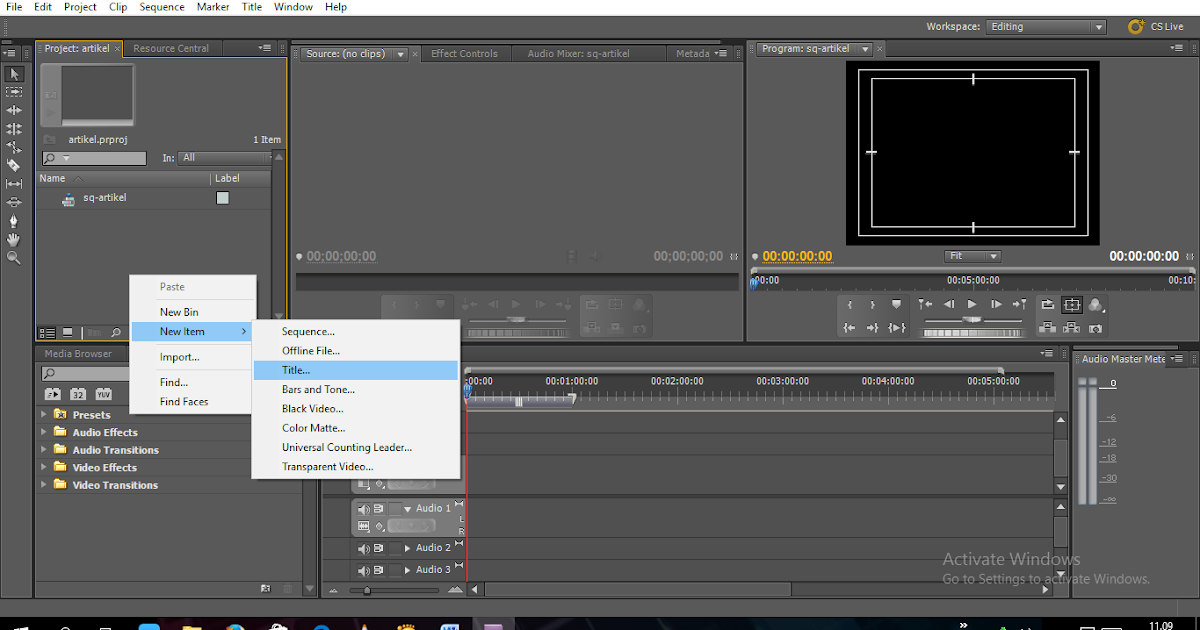Click the CS Live button
The image size is (1200, 630).
click(1156, 27)
